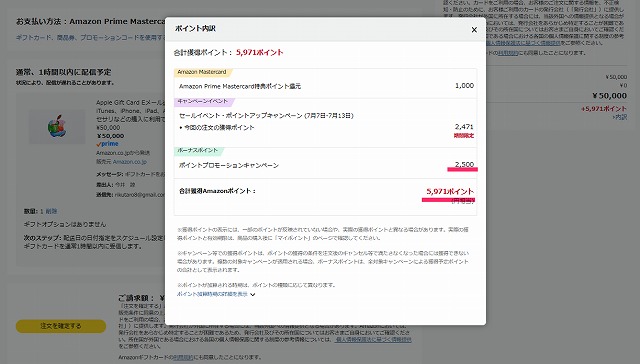The image size is (640, 364).
Task: Click Amazon Prime Mastercard特典ポイント還元 row text
Action: point(240,86)
